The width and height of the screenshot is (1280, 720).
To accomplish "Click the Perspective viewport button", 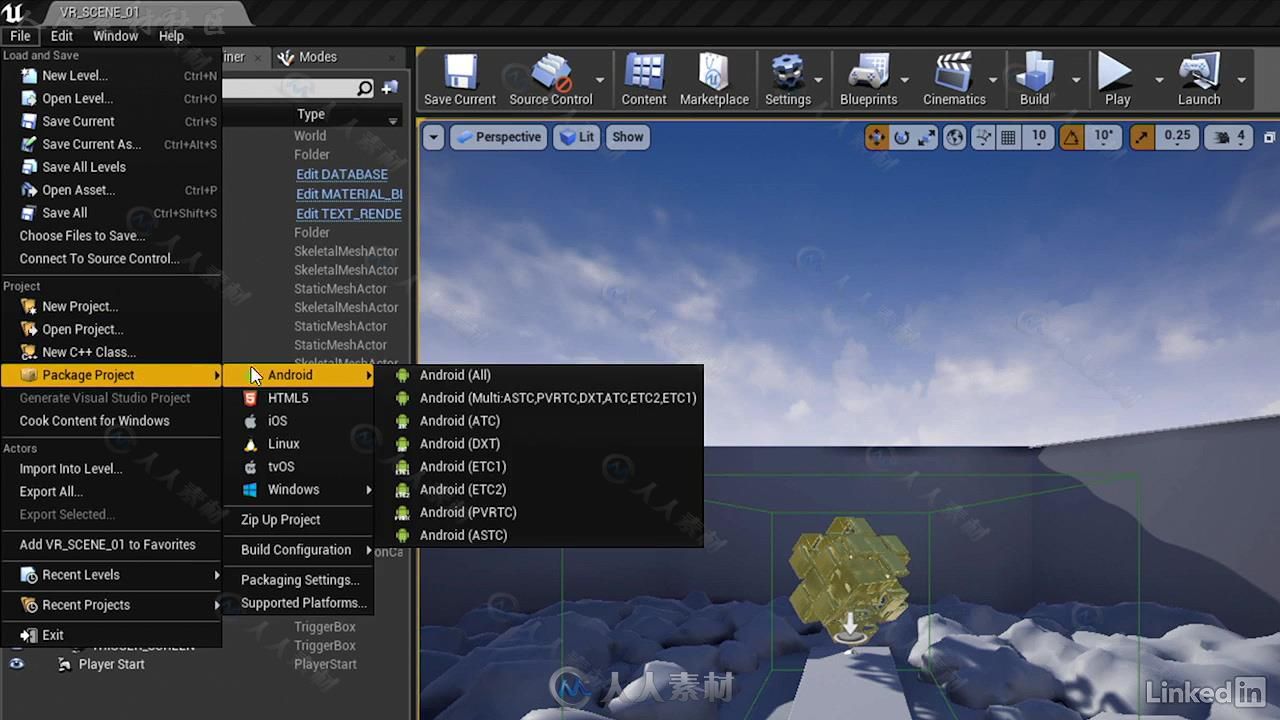I will tap(497, 137).
